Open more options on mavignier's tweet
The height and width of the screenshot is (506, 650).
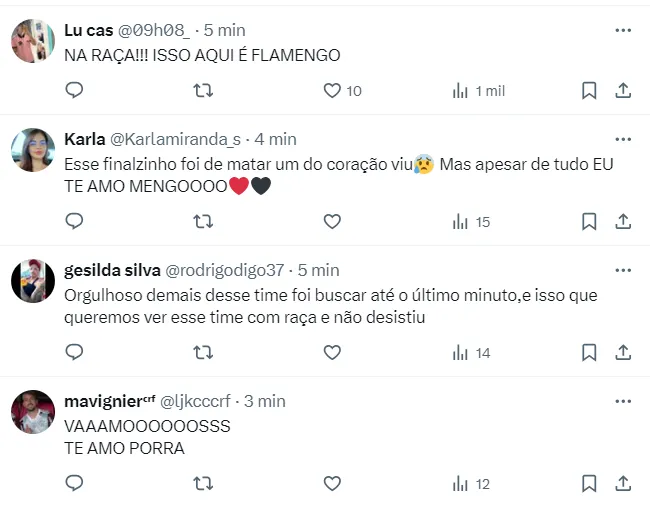(623, 401)
